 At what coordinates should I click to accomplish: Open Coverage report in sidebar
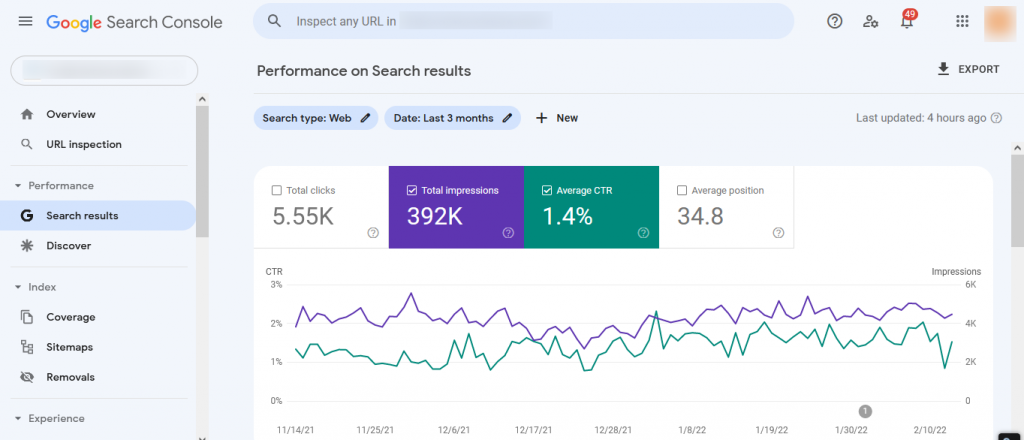(x=98, y=317)
